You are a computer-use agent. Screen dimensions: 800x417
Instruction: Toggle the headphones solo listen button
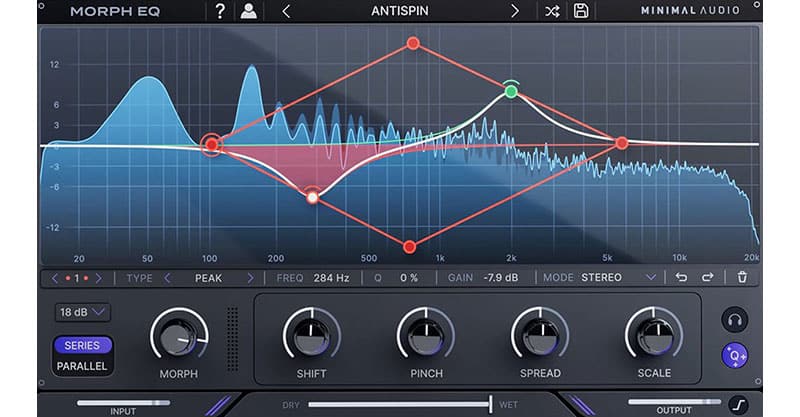(x=735, y=320)
